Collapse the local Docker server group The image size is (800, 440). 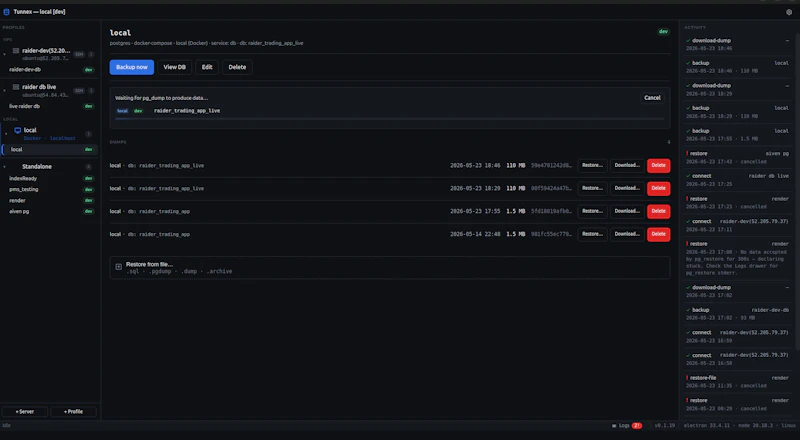click(x=6, y=134)
